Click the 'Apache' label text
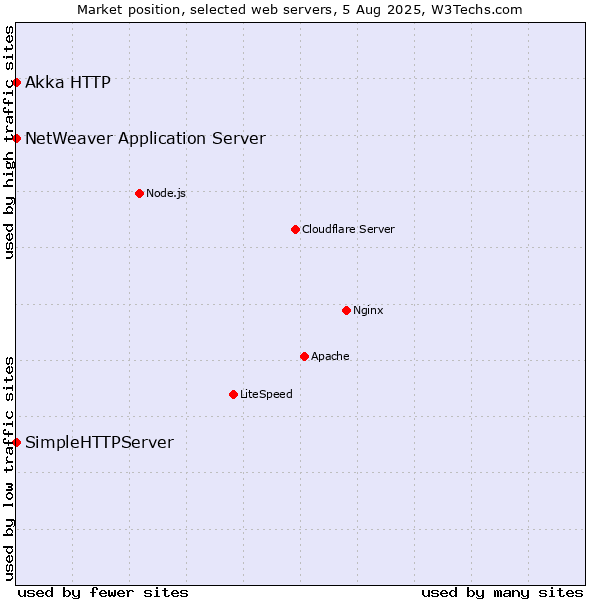This screenshot has width=600, height=600. (330, 356)
